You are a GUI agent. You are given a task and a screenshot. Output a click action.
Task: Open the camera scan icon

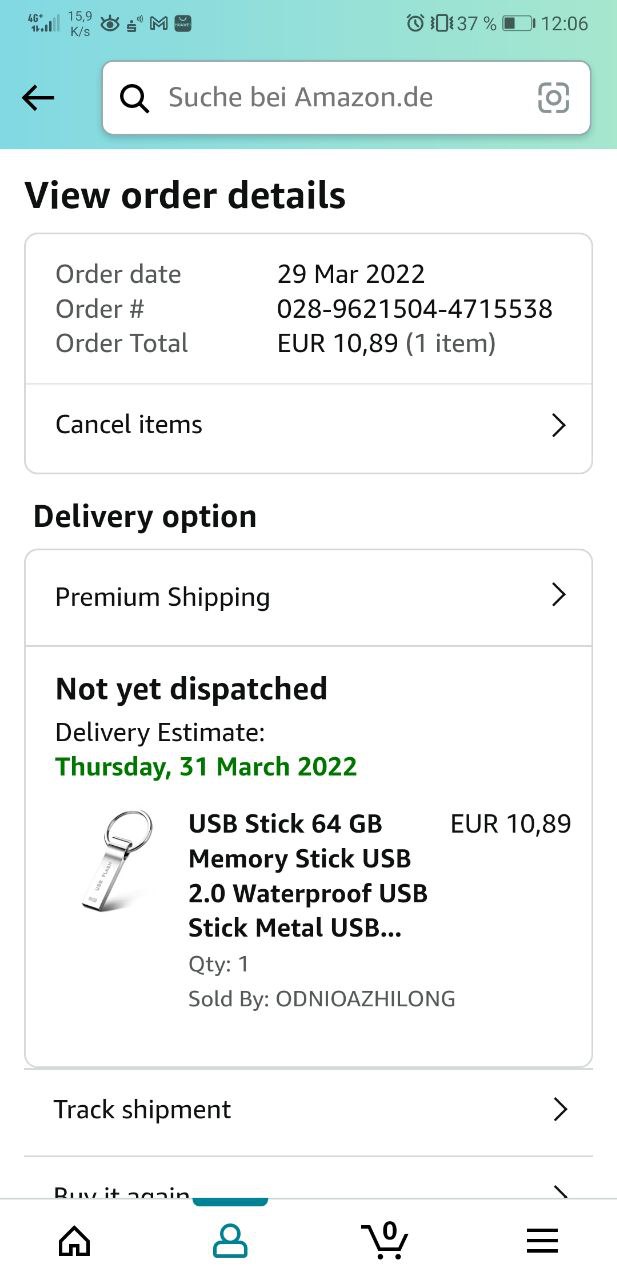[553, 98]
